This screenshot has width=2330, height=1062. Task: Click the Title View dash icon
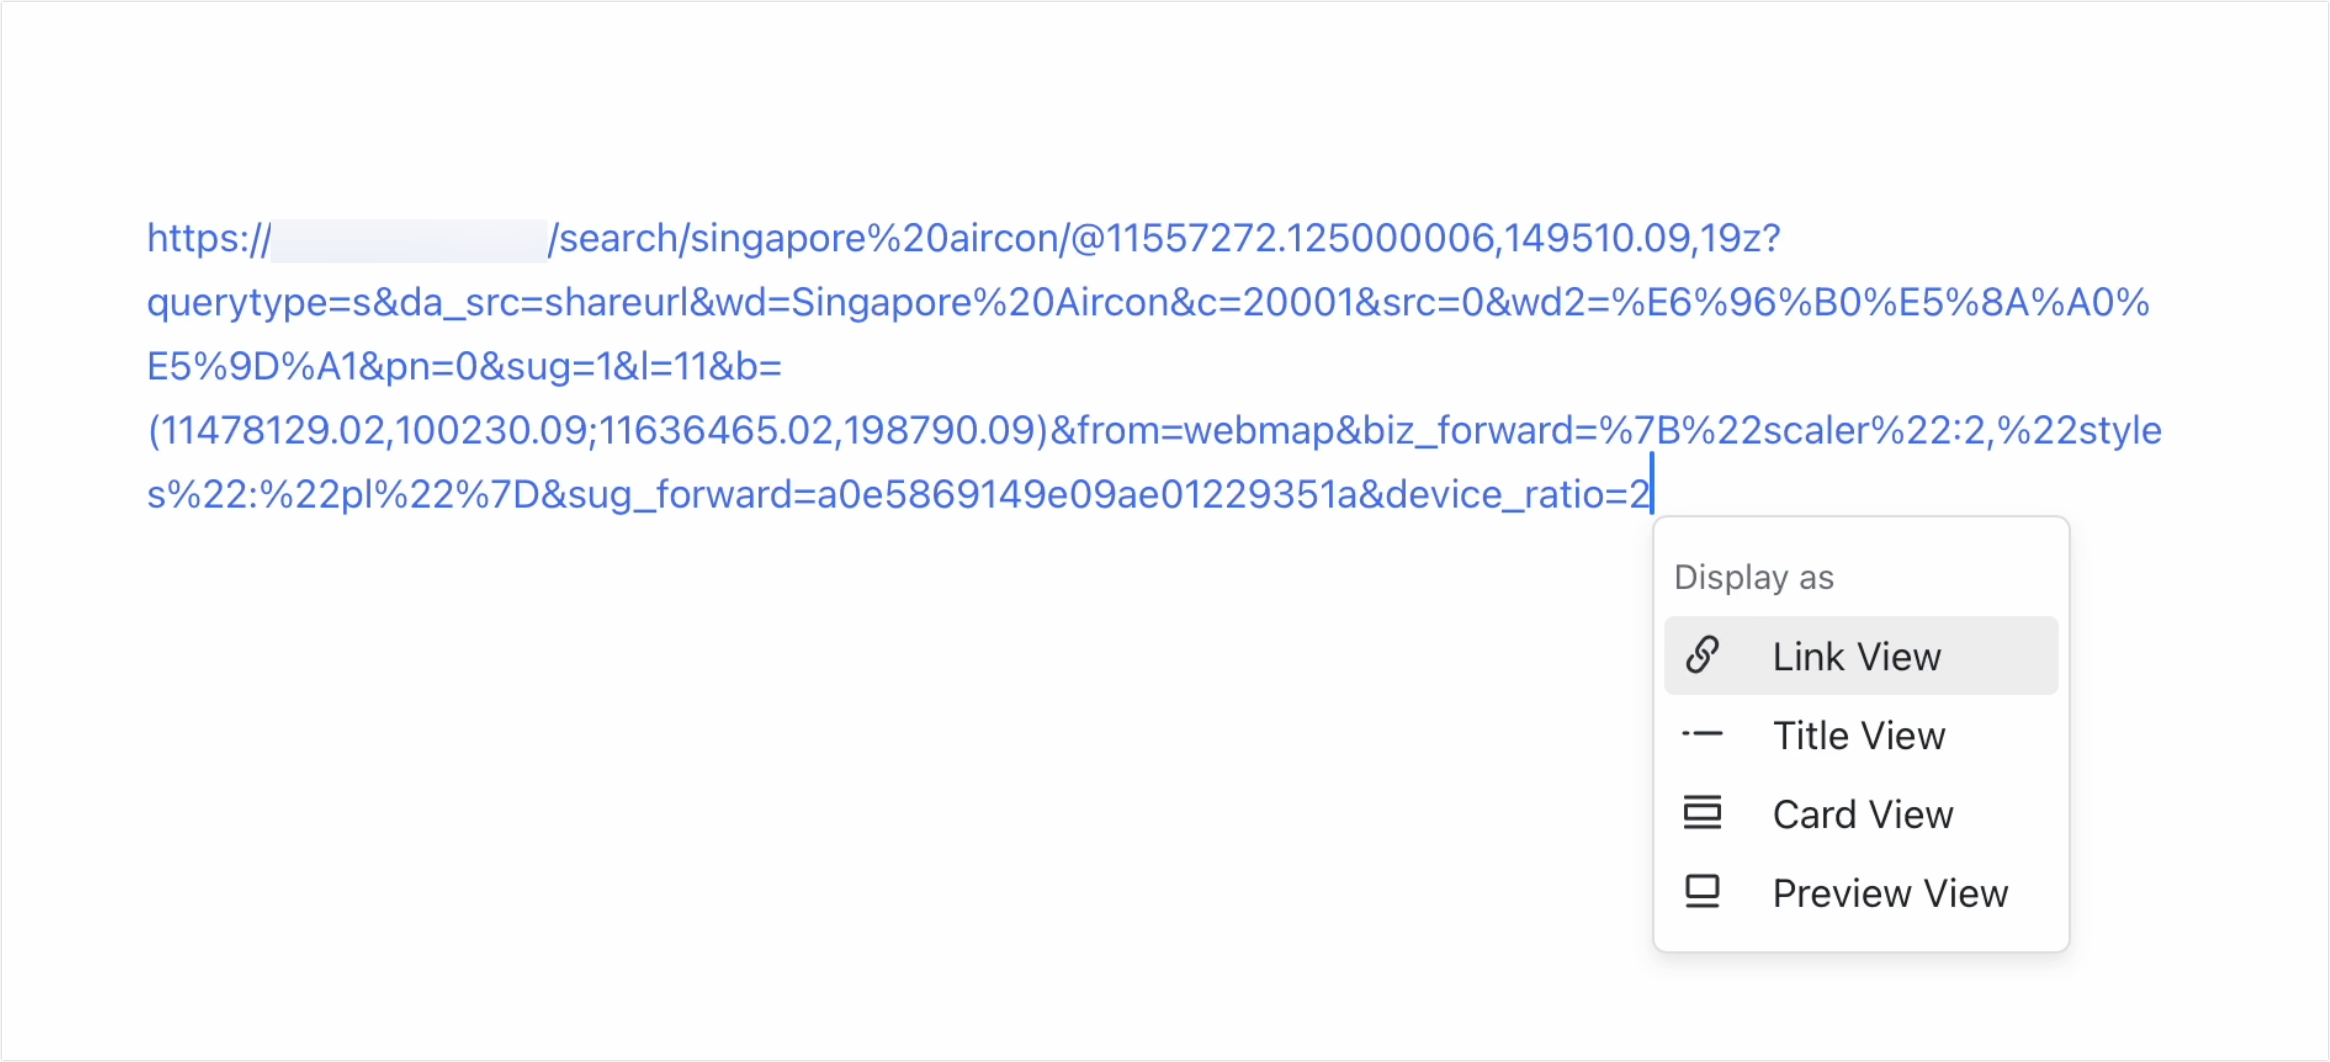pyautogui.click(x=1703, y=734)
